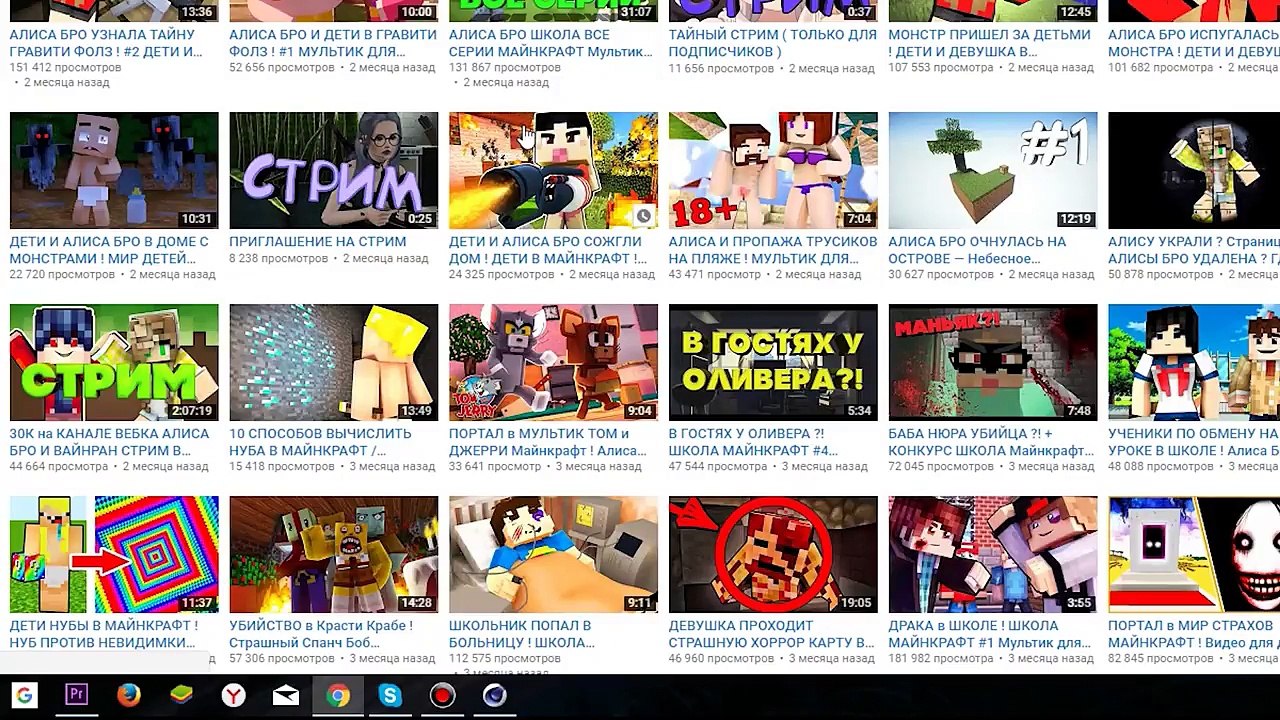
Task: Click title МОНСТР ПРИШЕЛ ЗА ДЕТЬМИ
Action: click(x=989, y=42)
